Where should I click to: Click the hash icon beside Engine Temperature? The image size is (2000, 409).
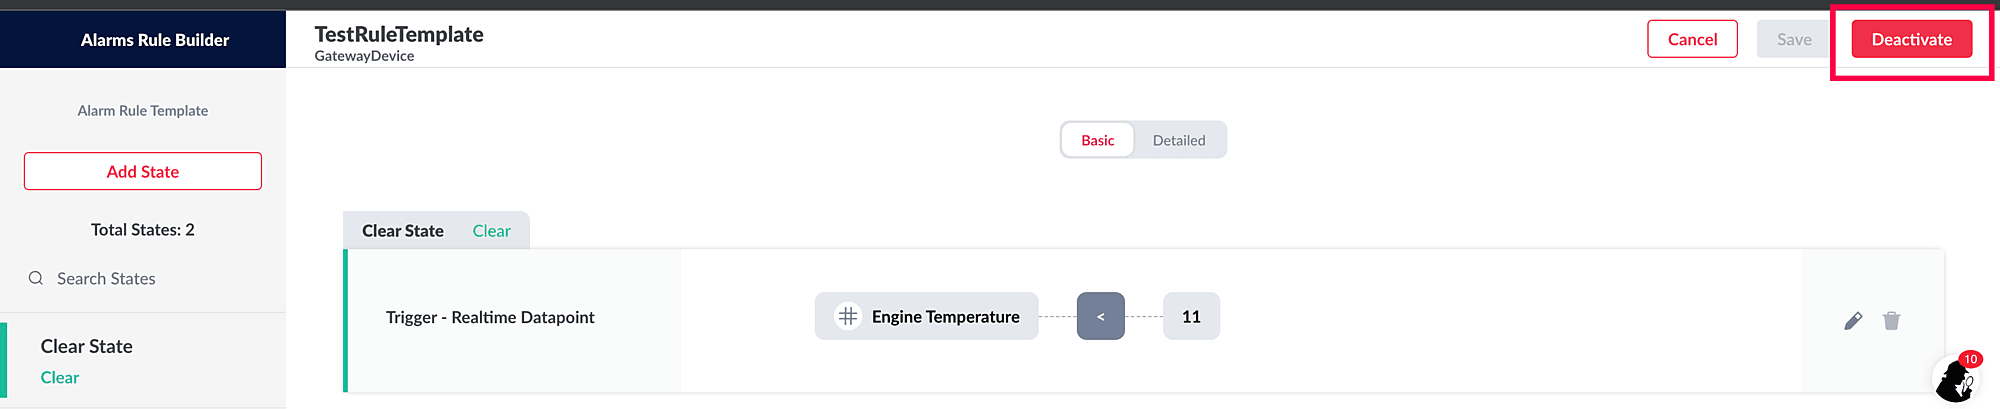[x=848, y=316]
